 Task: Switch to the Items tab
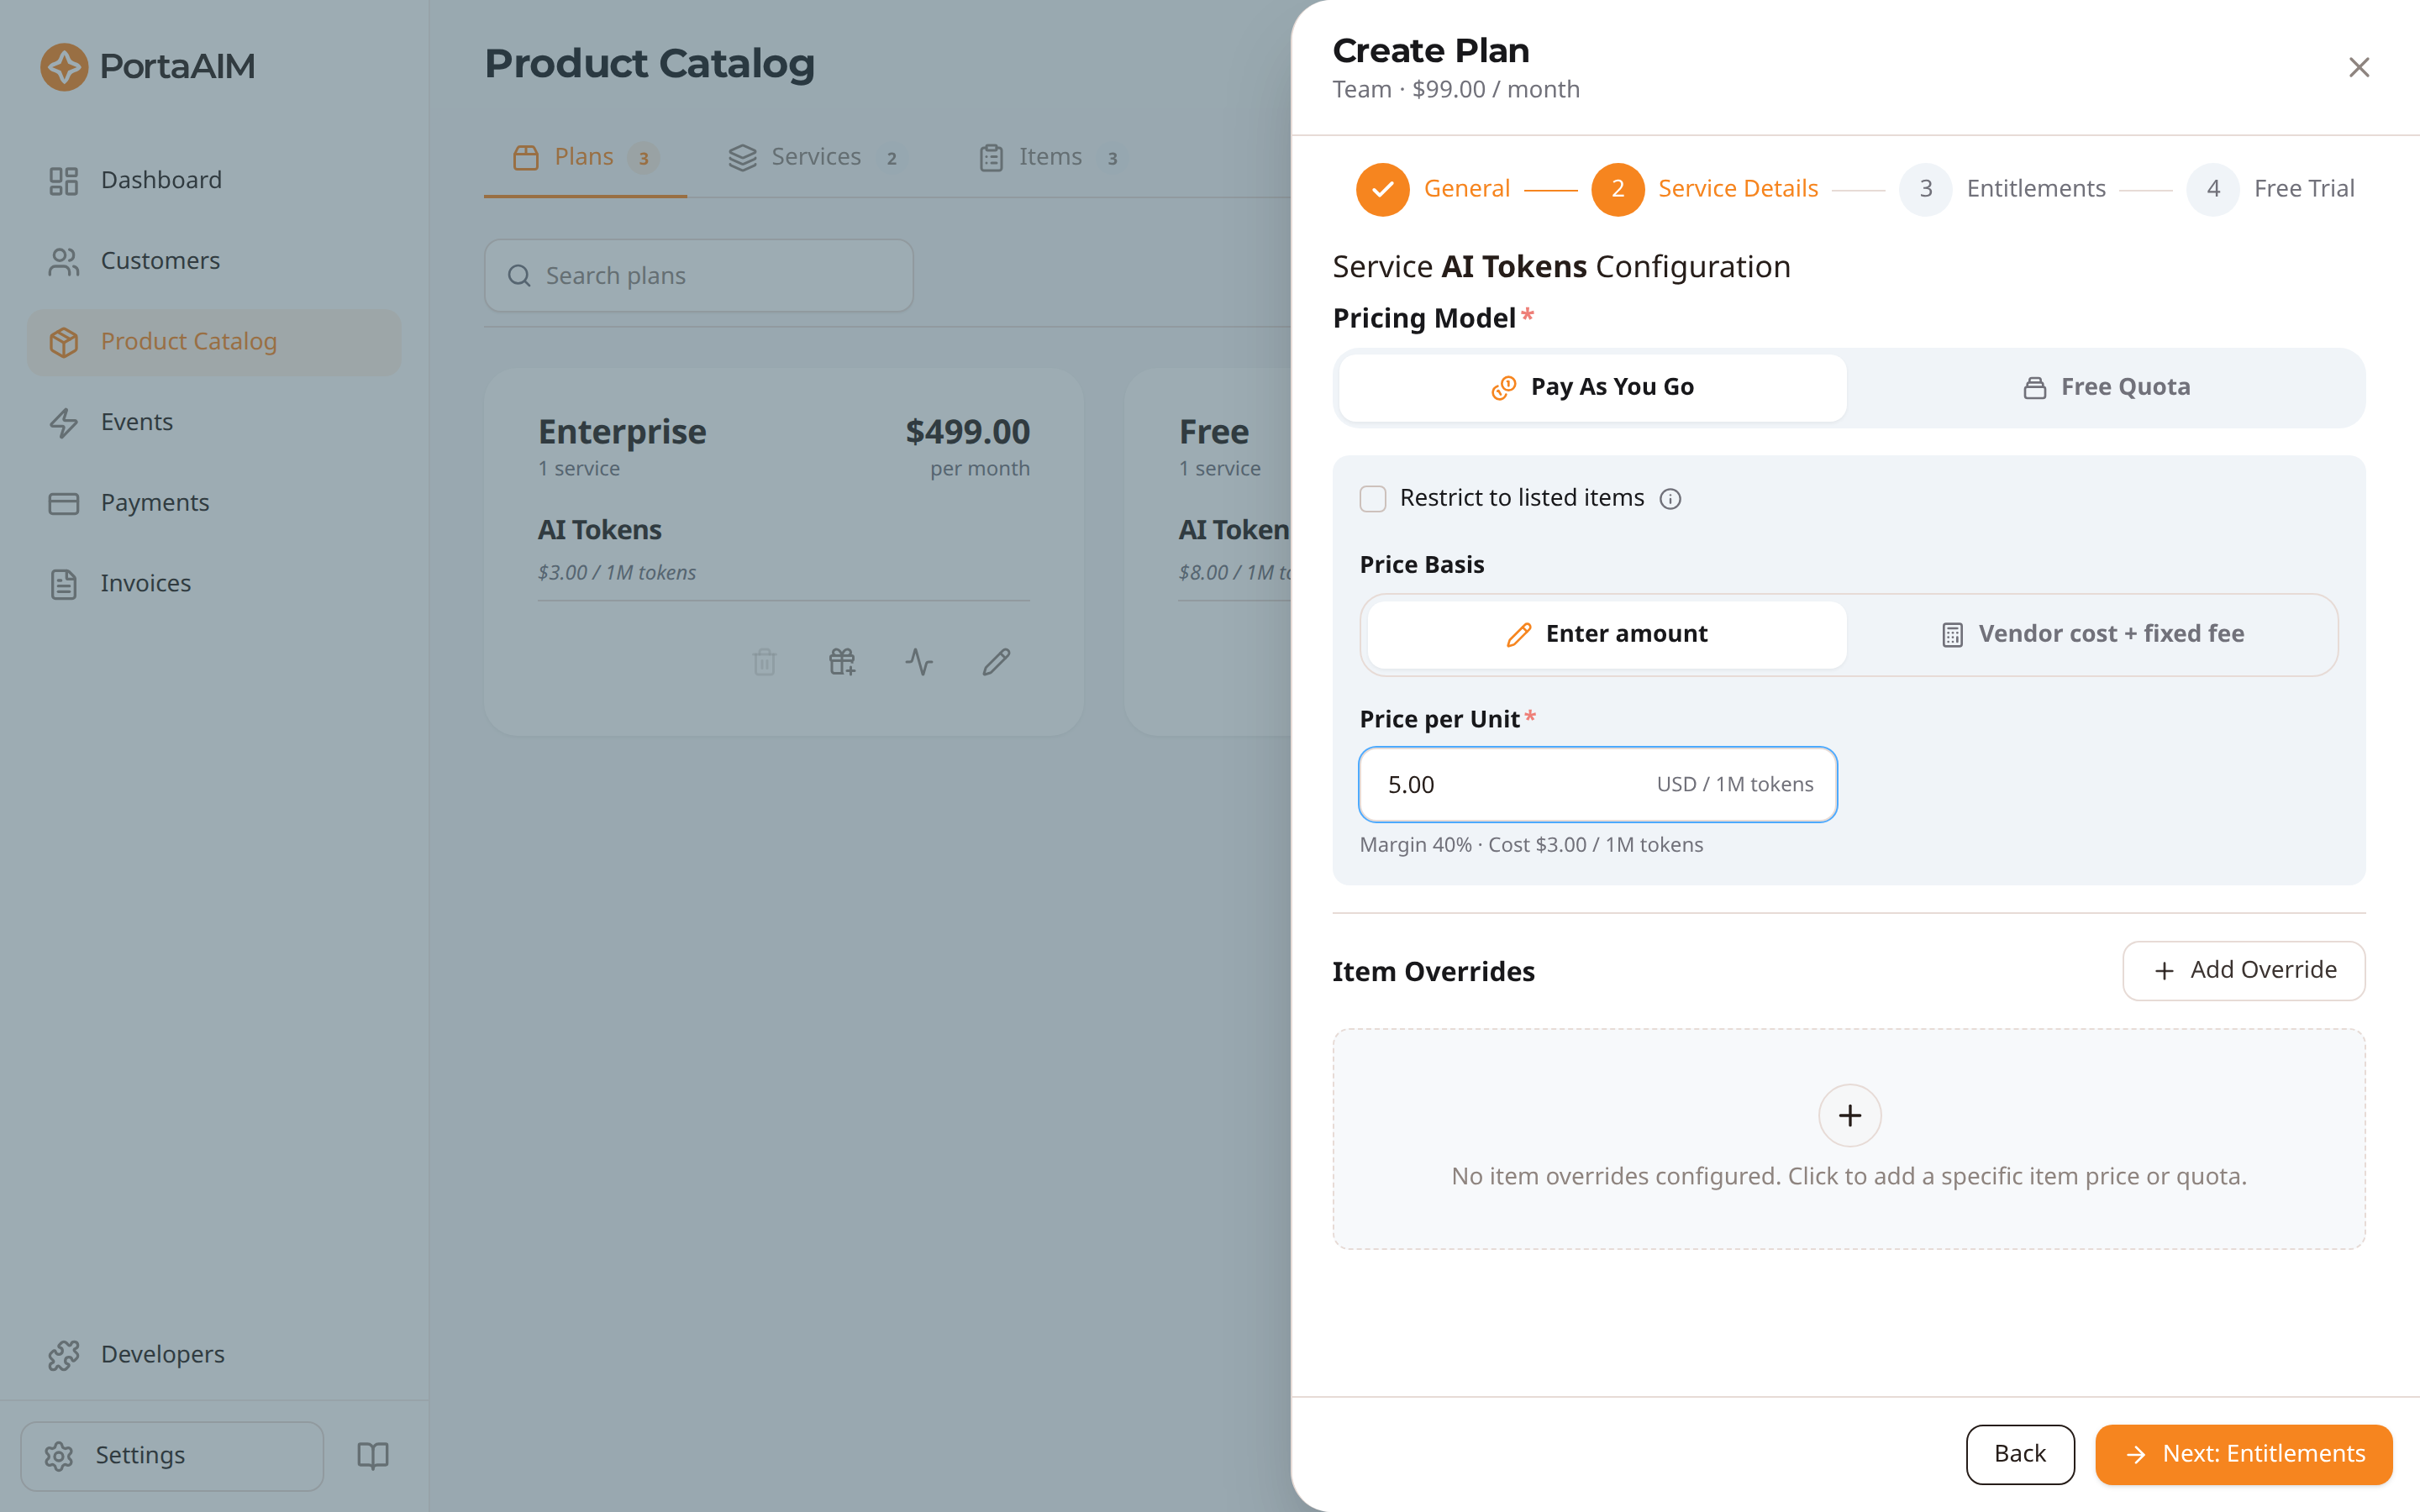tap(1049, 157)
